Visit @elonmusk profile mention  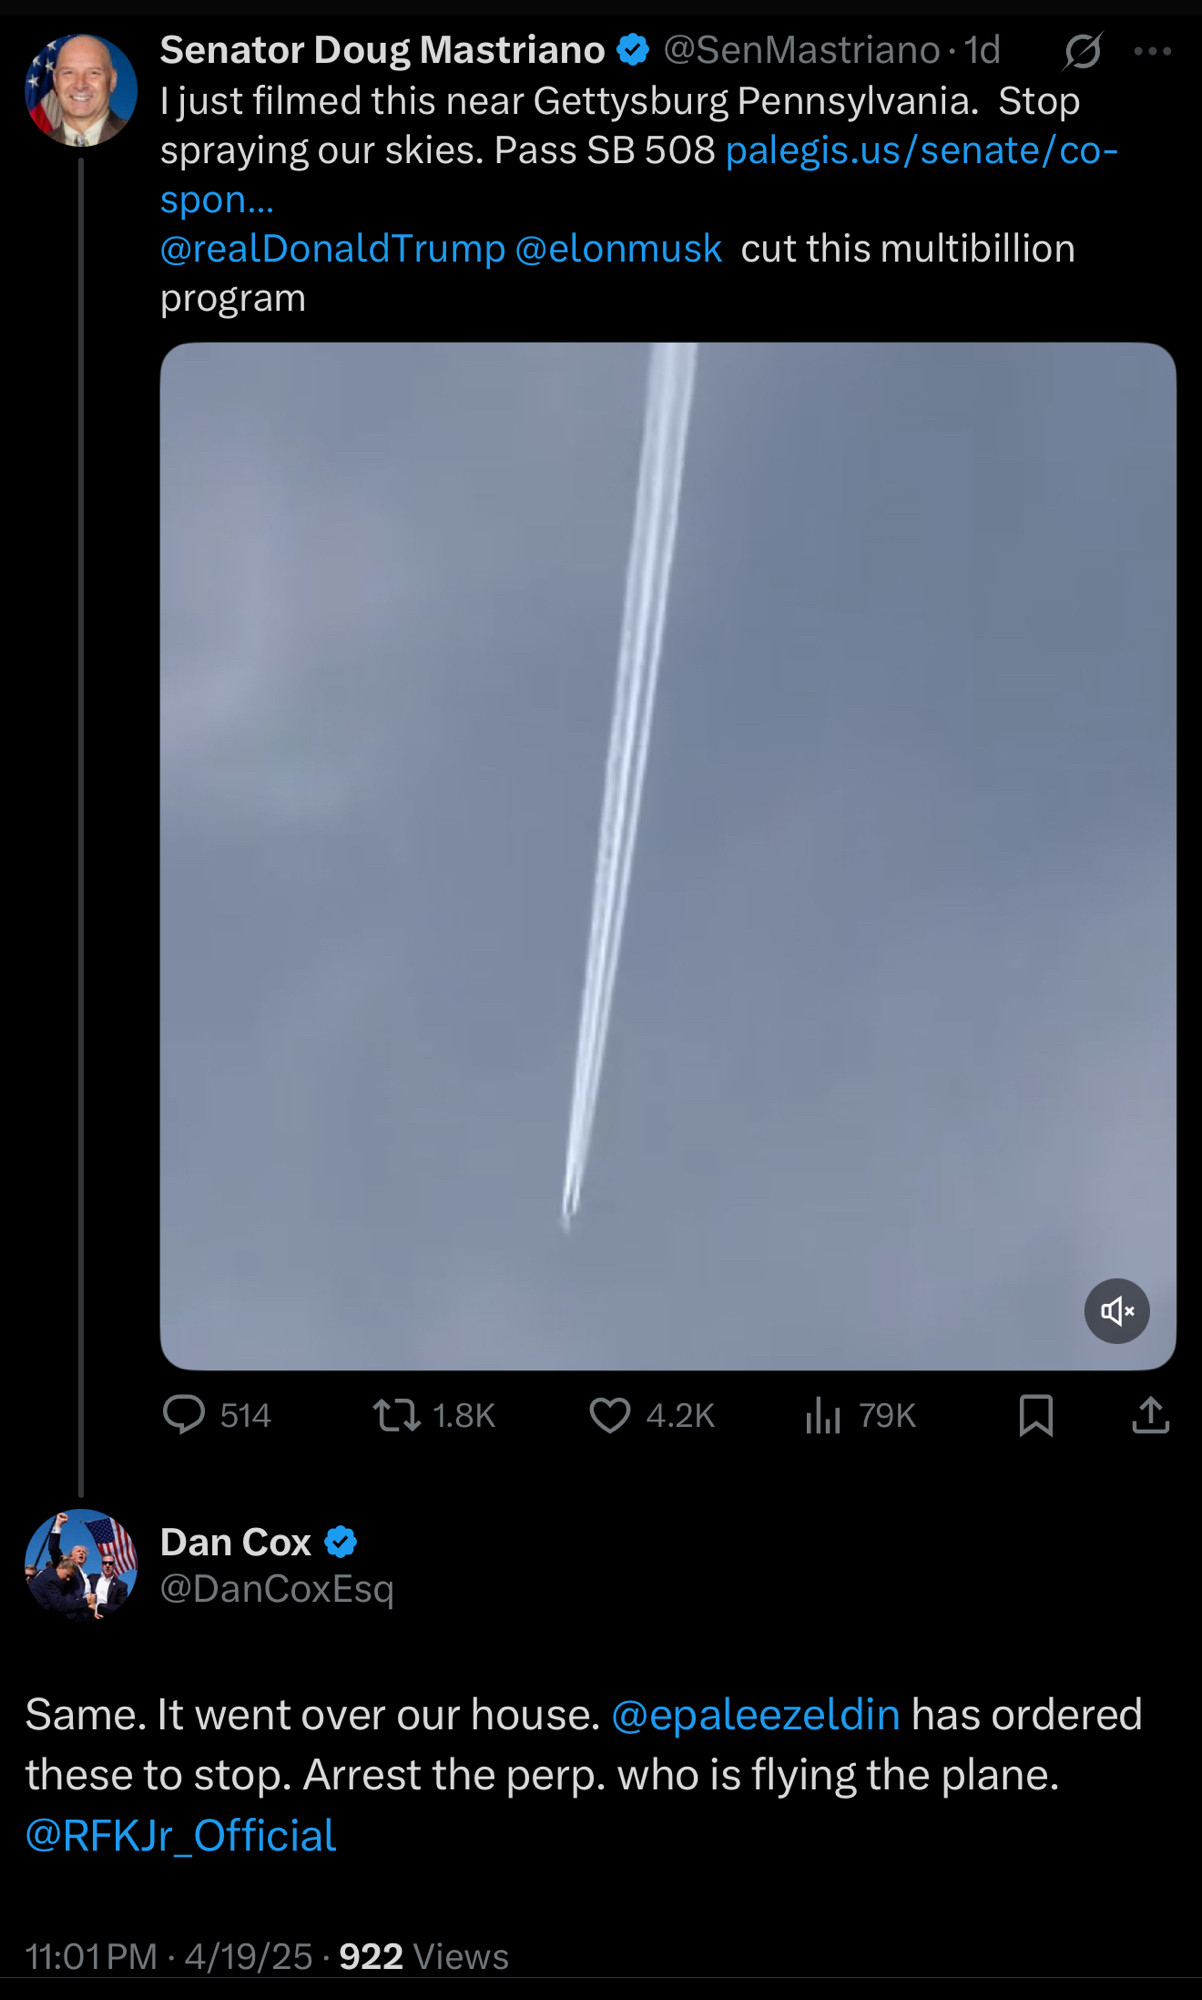pyautogui.click(x=618, y=248)
